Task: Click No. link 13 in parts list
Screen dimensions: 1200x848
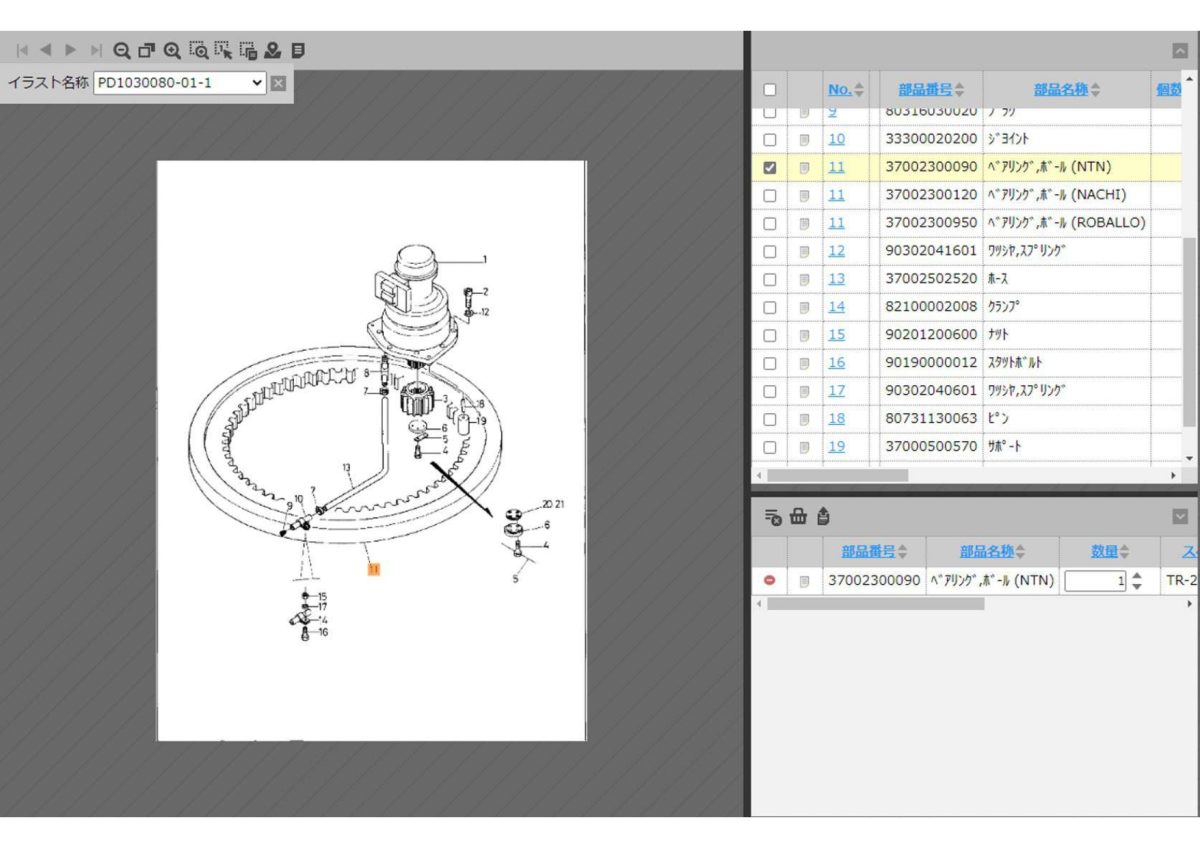Action: tap(836, 279)
